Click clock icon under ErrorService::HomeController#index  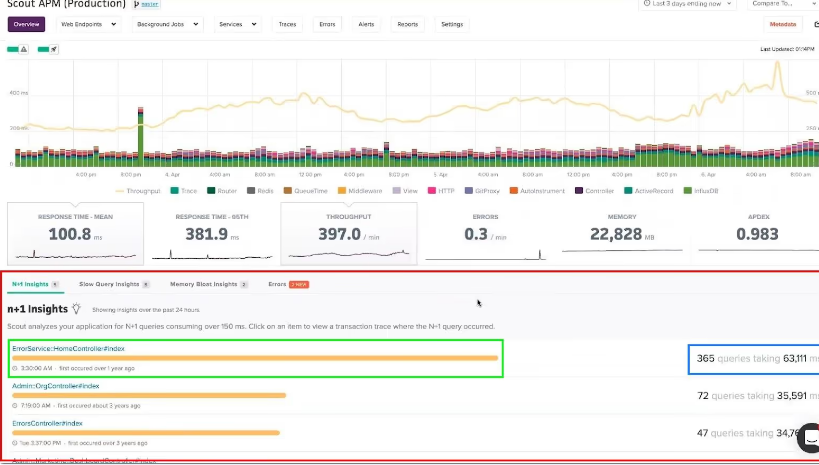[15, 368]
